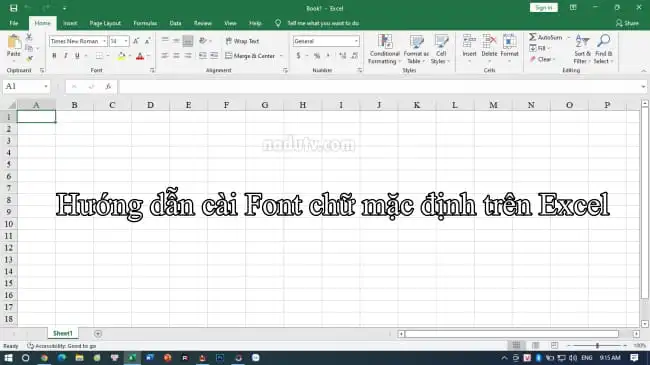Click in the formula bar

pos(379,86)
